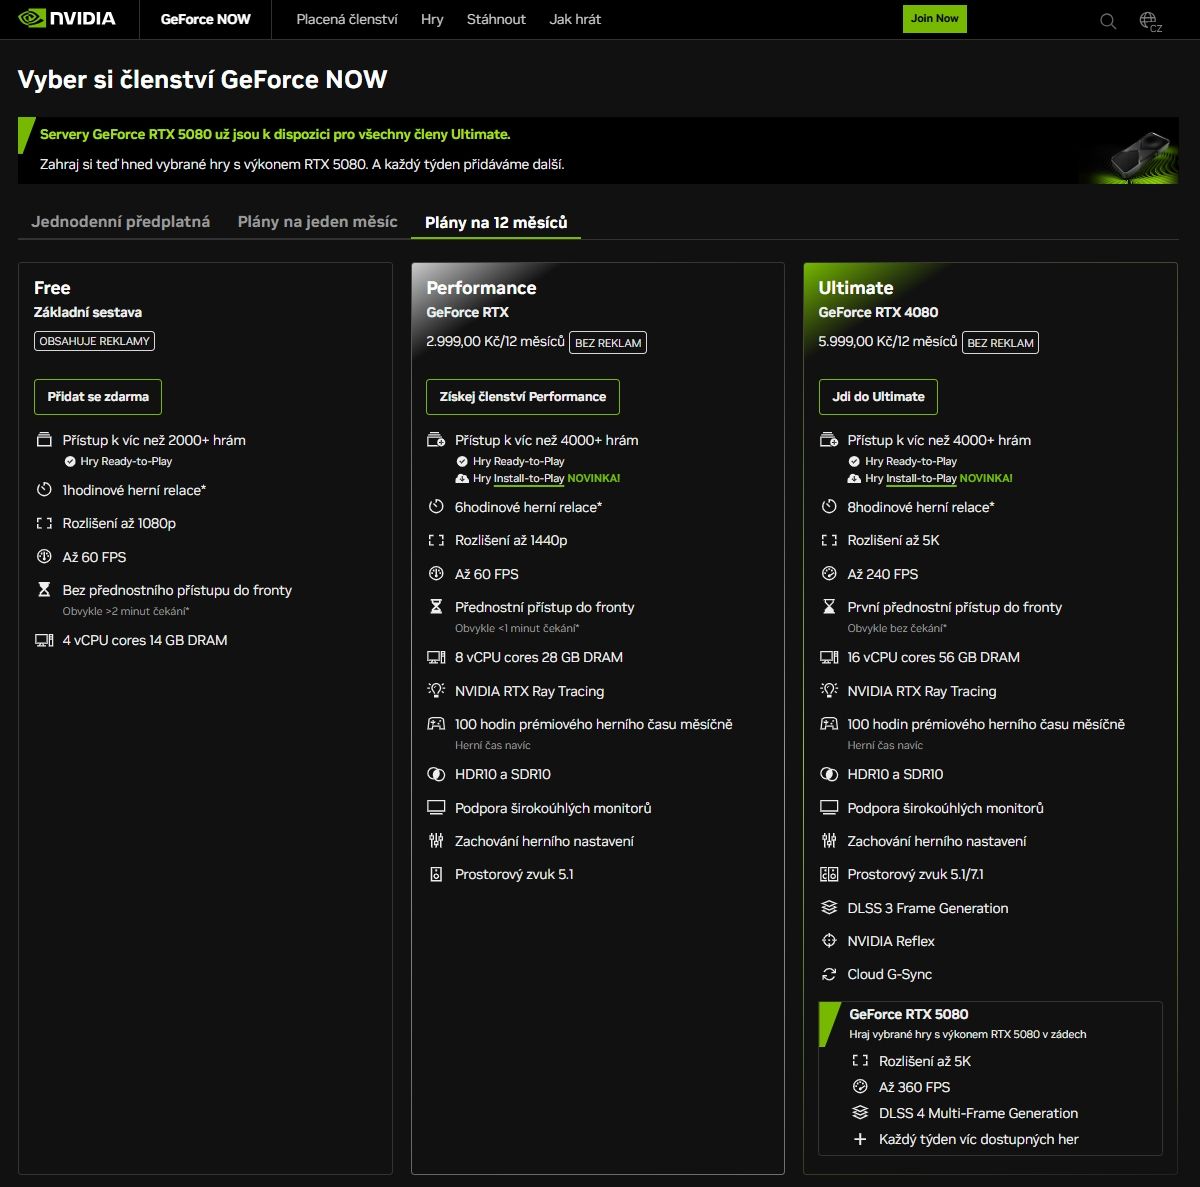
Task: Click the Free plan hourglass queue icon
Action: pos(44,590)
